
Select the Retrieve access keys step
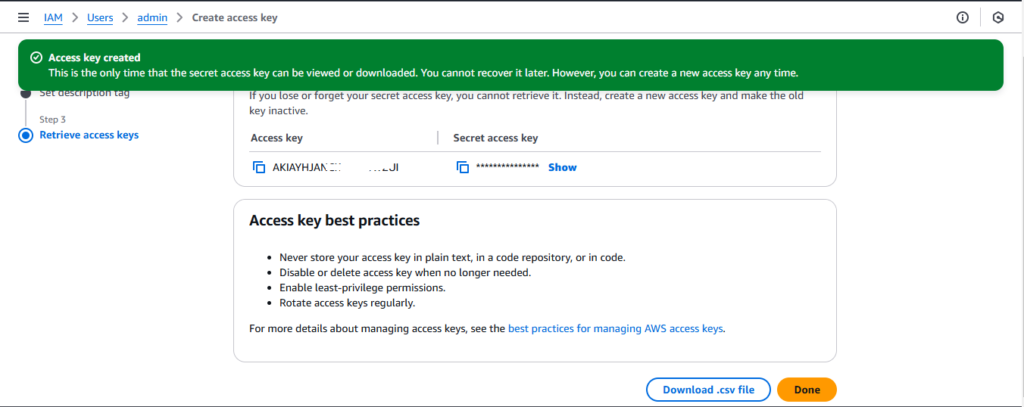25,135
